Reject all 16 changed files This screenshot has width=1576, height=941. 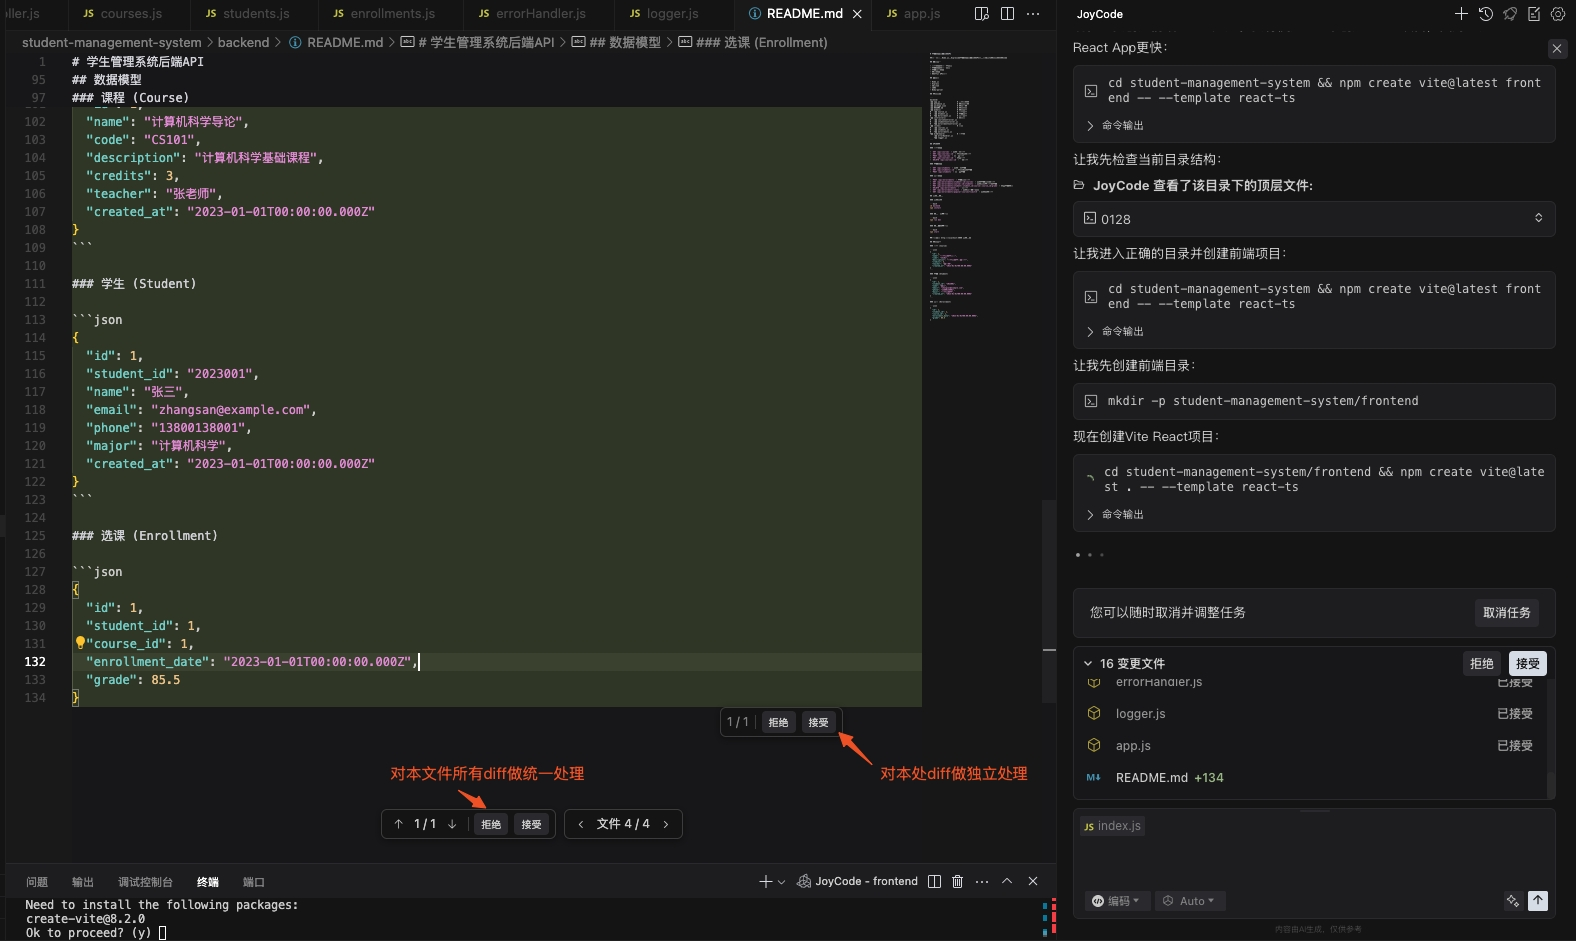pyautogui.click(x=1481, y=663)
